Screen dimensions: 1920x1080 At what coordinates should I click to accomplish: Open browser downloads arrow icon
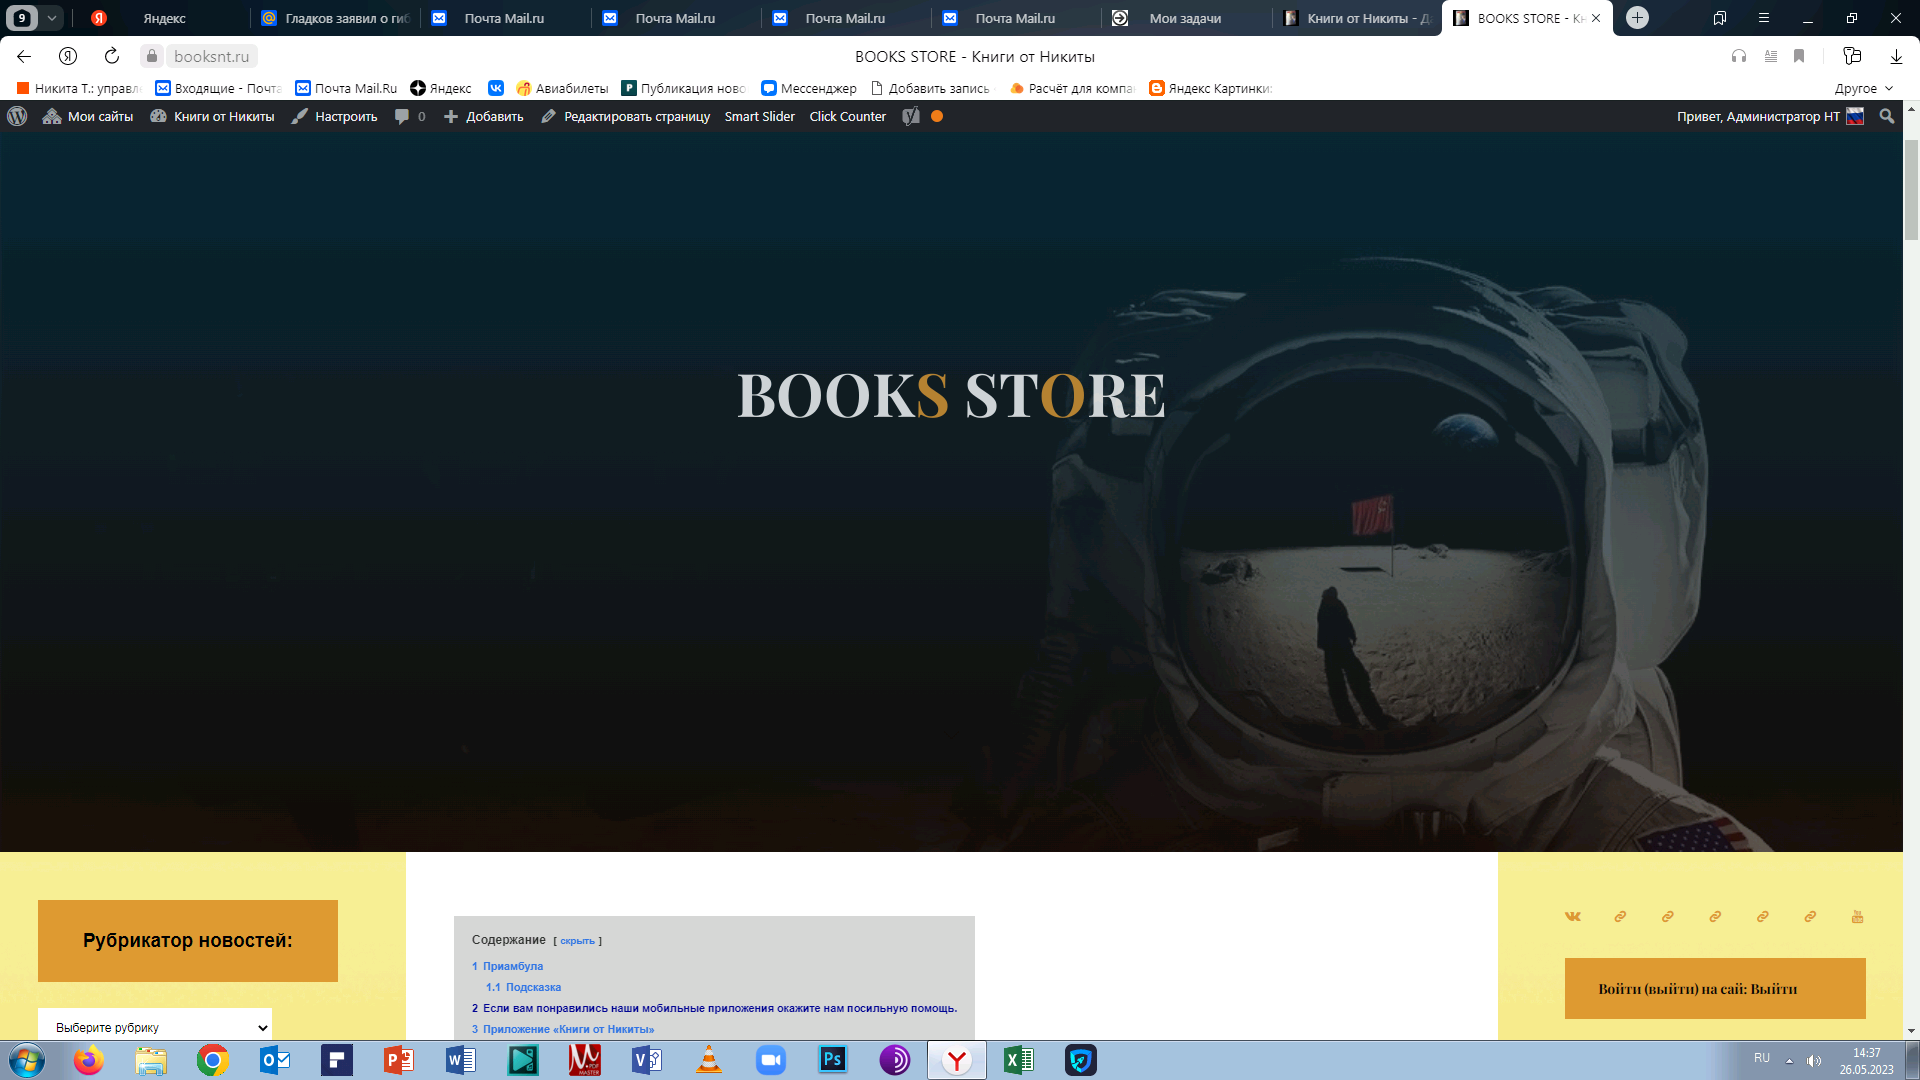tap(1896, 56)
